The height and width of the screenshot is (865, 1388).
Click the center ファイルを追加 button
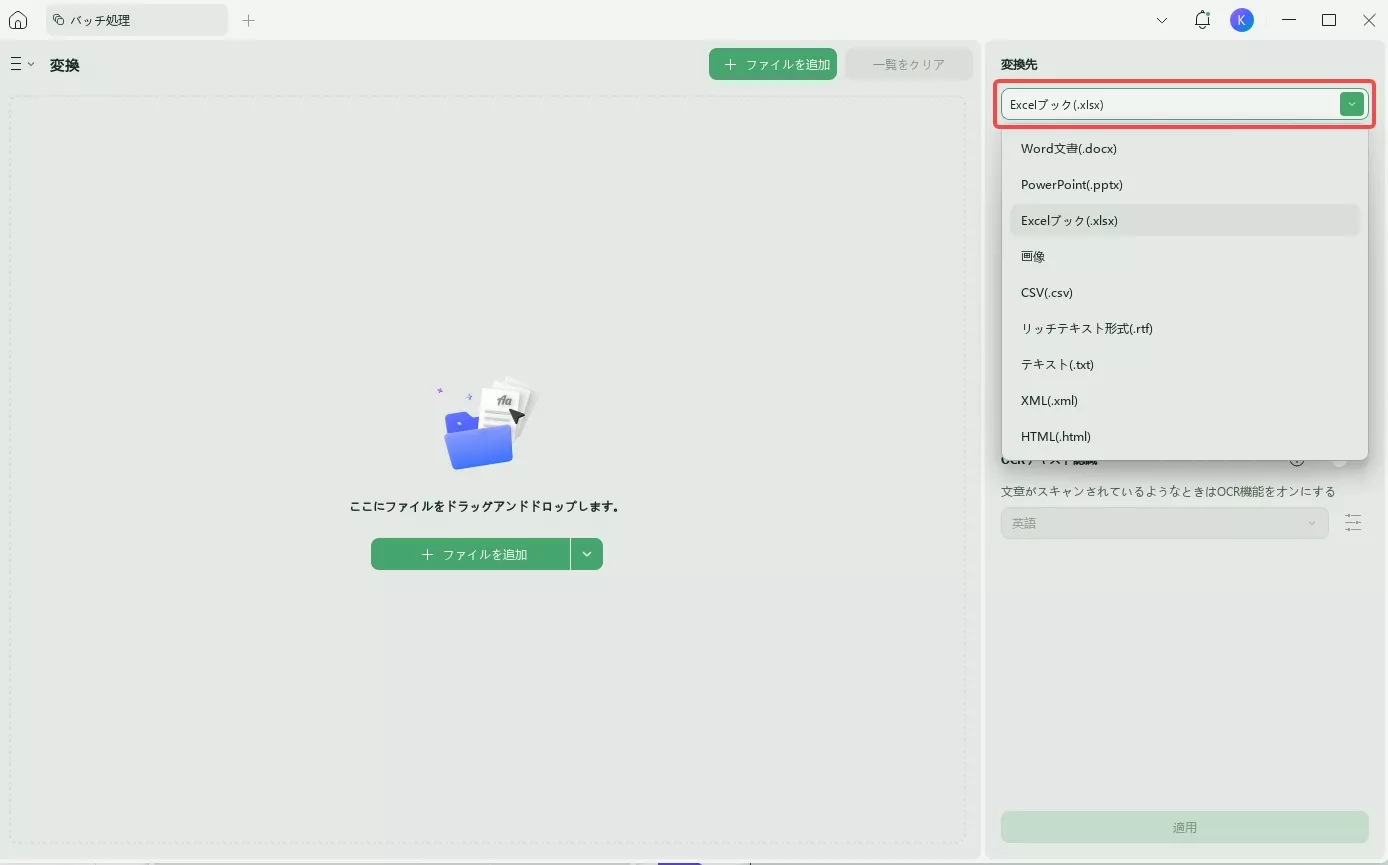click(470, 554)
